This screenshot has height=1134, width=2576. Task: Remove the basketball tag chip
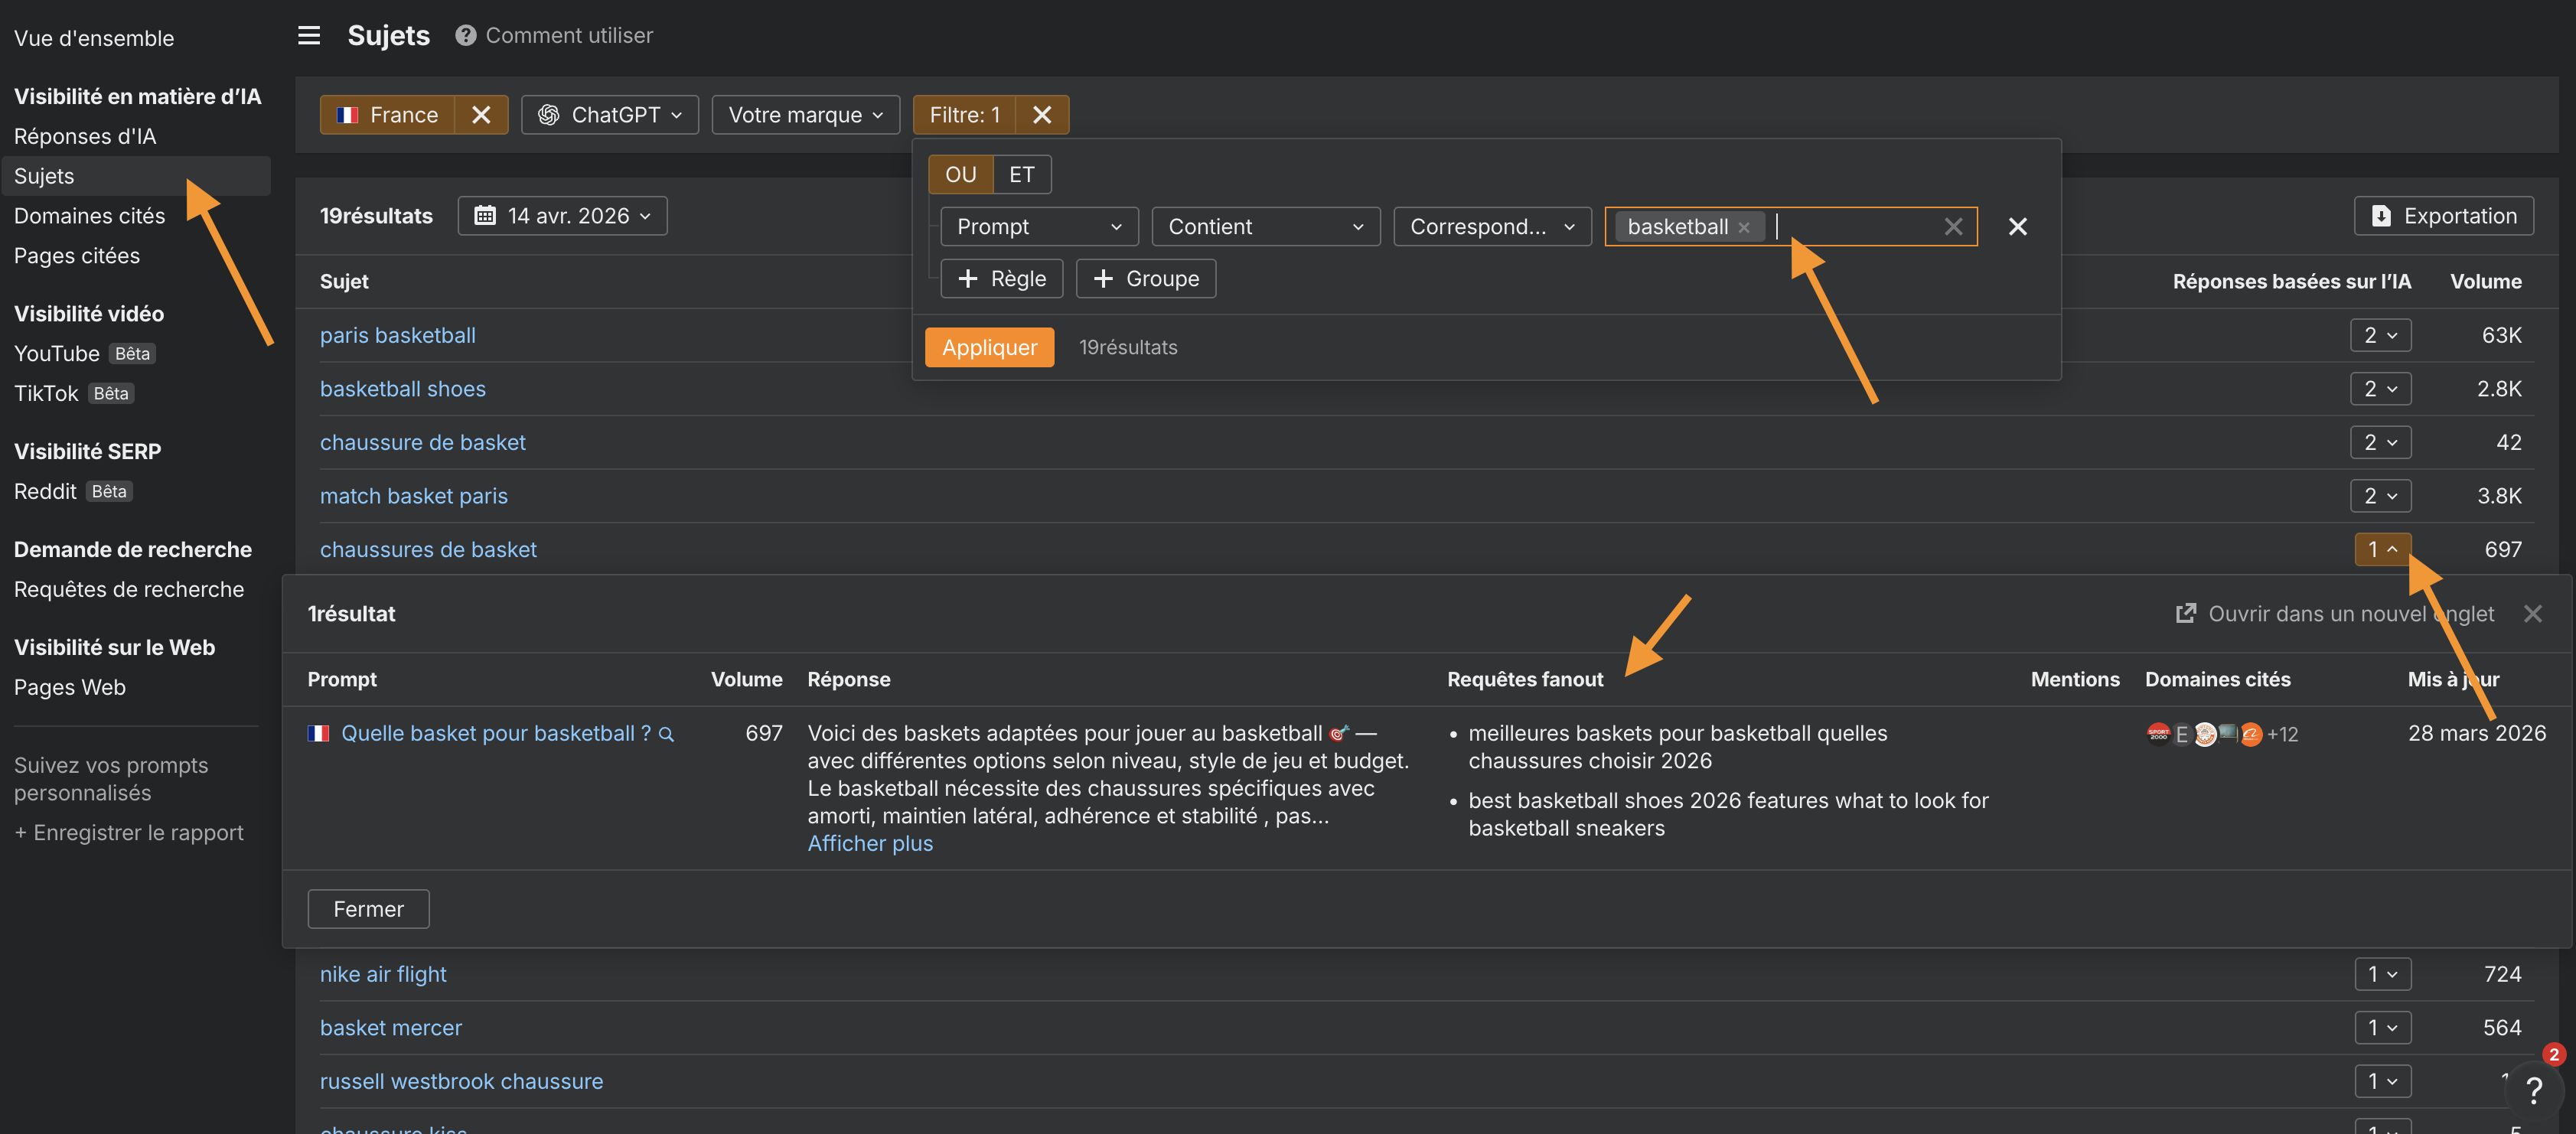[1744, 227]
